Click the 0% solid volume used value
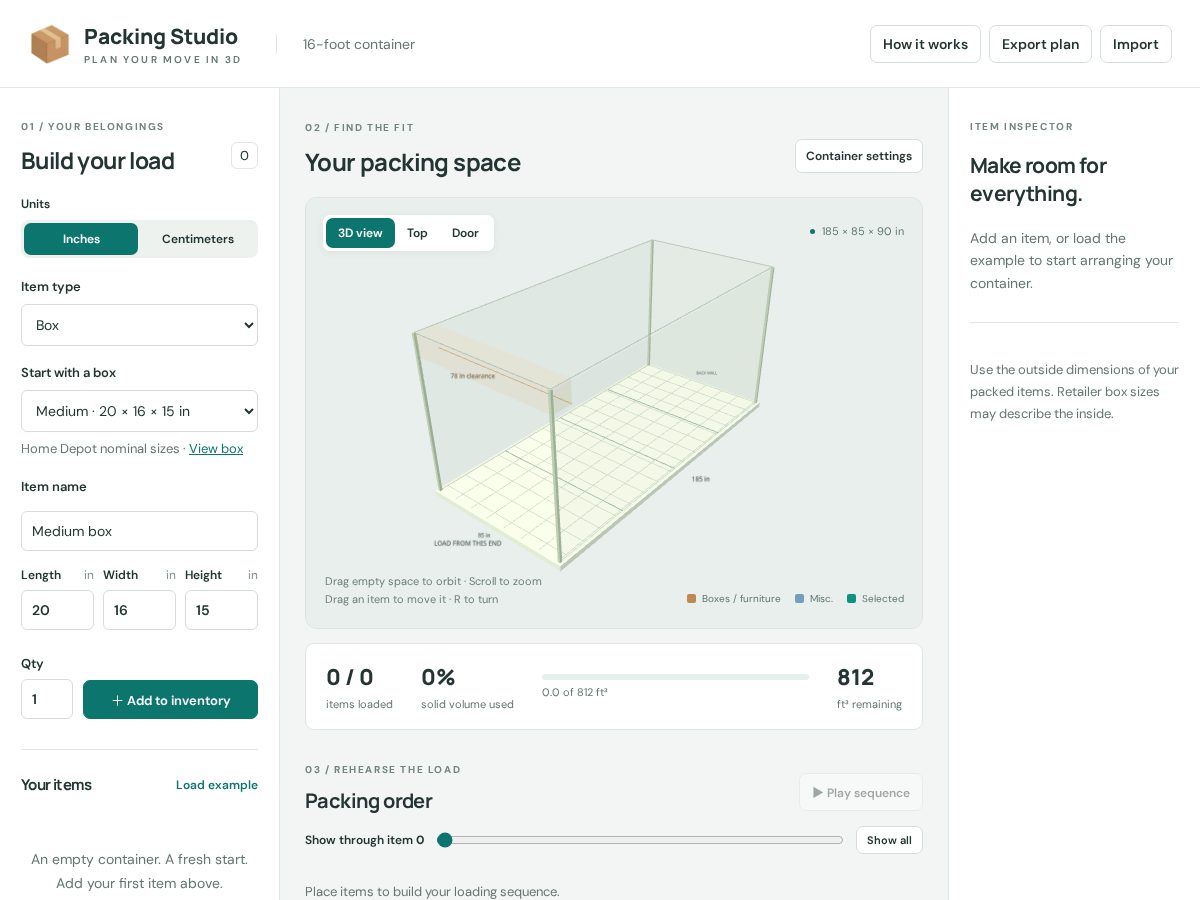This screenshot has width=1200, height=900. [438, 677]
